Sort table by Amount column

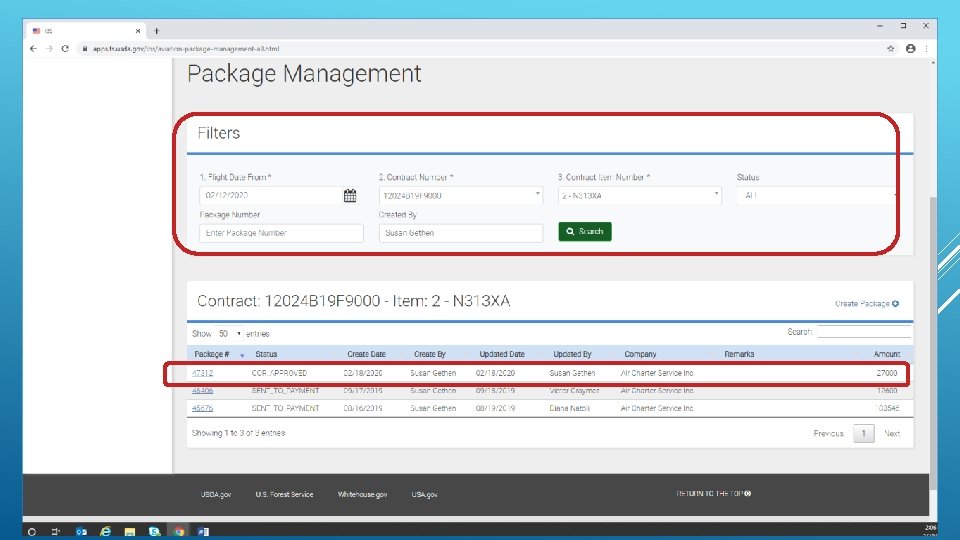point(887,354)
